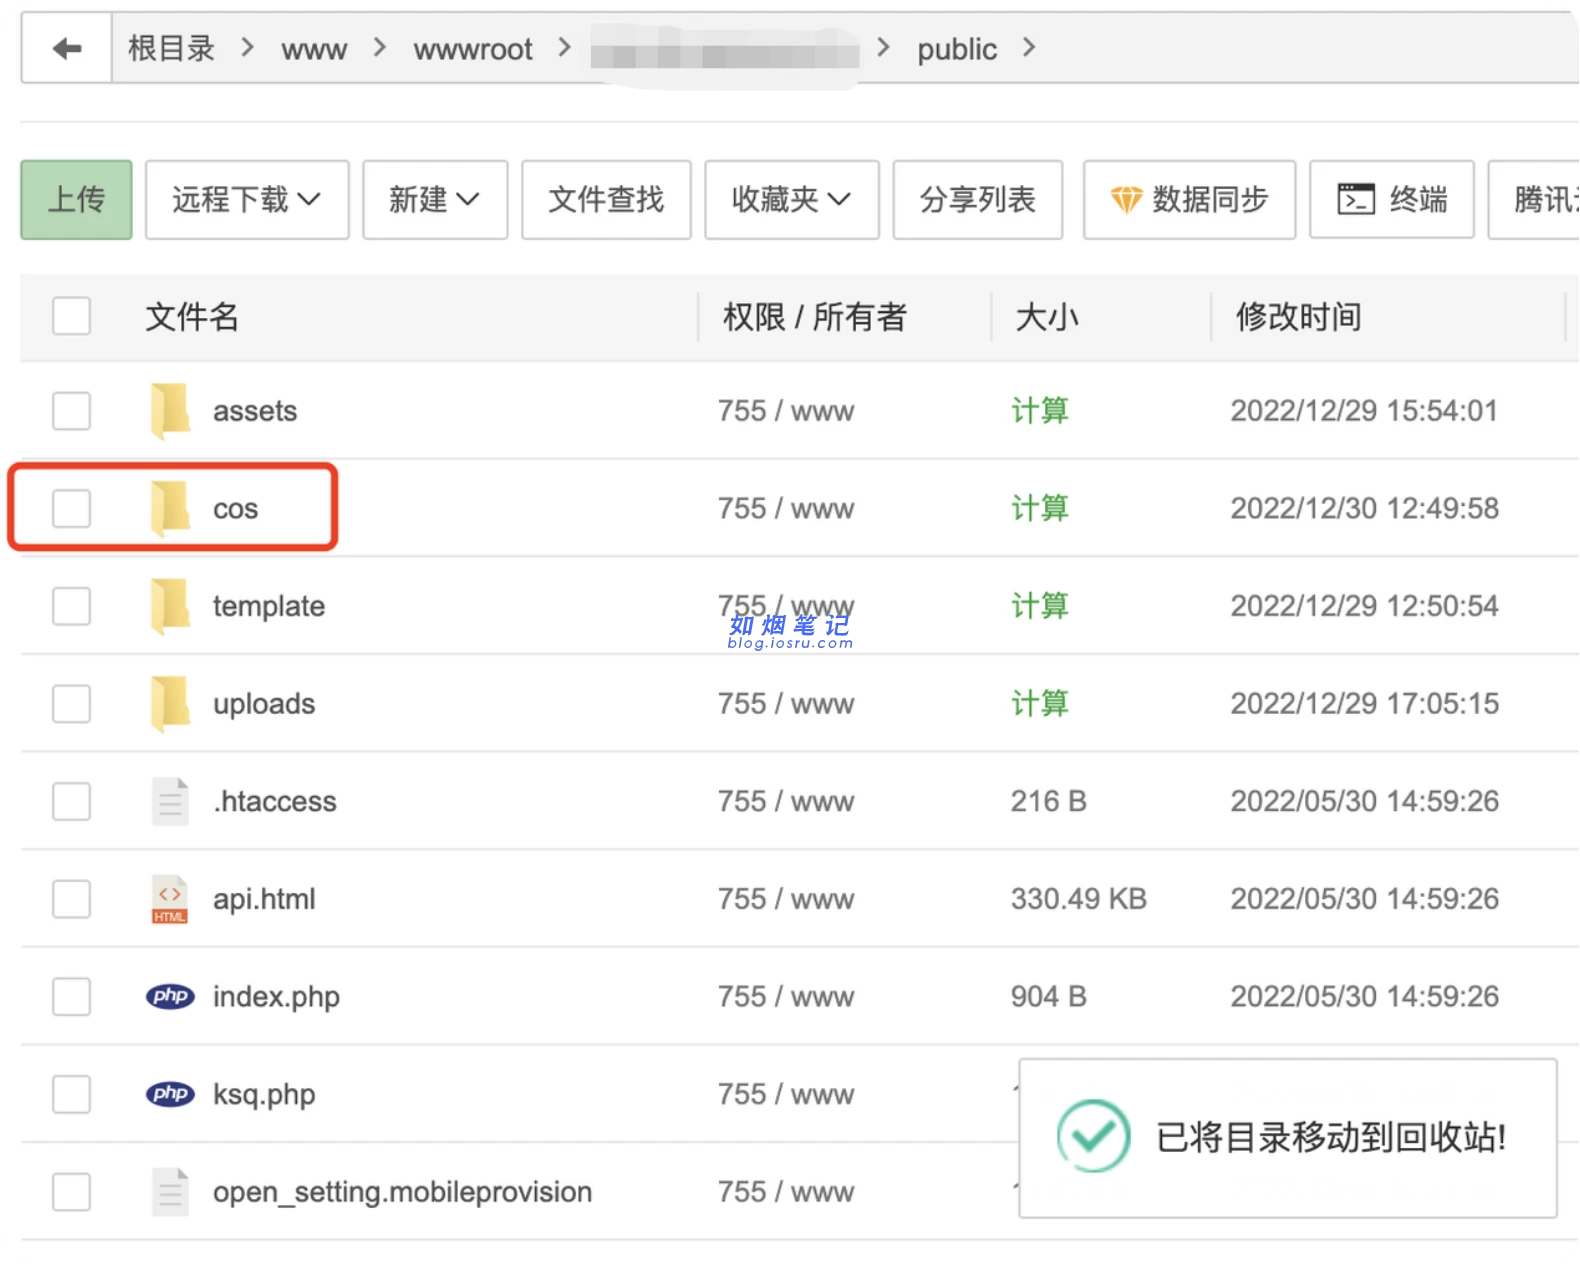Click the 大小 column header
The image size is (1580, 1264).
pyautogui.click(x=1047, y=317)
